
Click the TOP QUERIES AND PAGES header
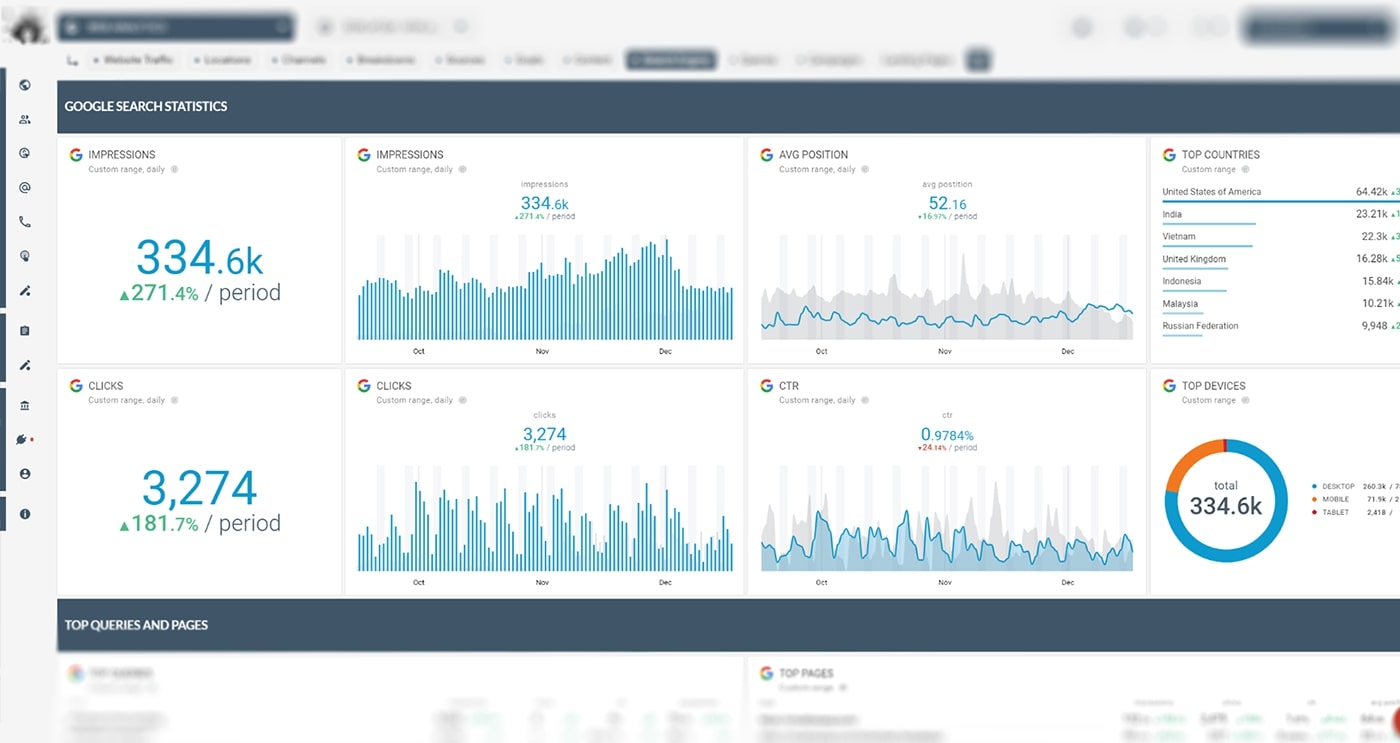(136, 625)
